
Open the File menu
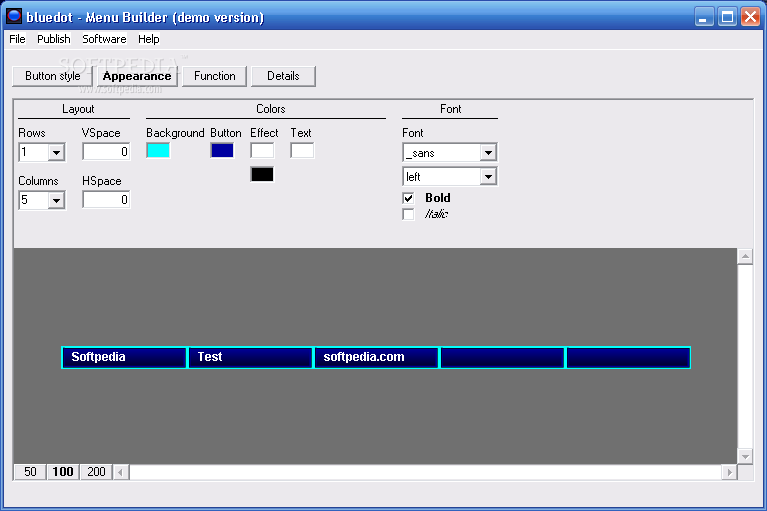(x=17, y=39)
